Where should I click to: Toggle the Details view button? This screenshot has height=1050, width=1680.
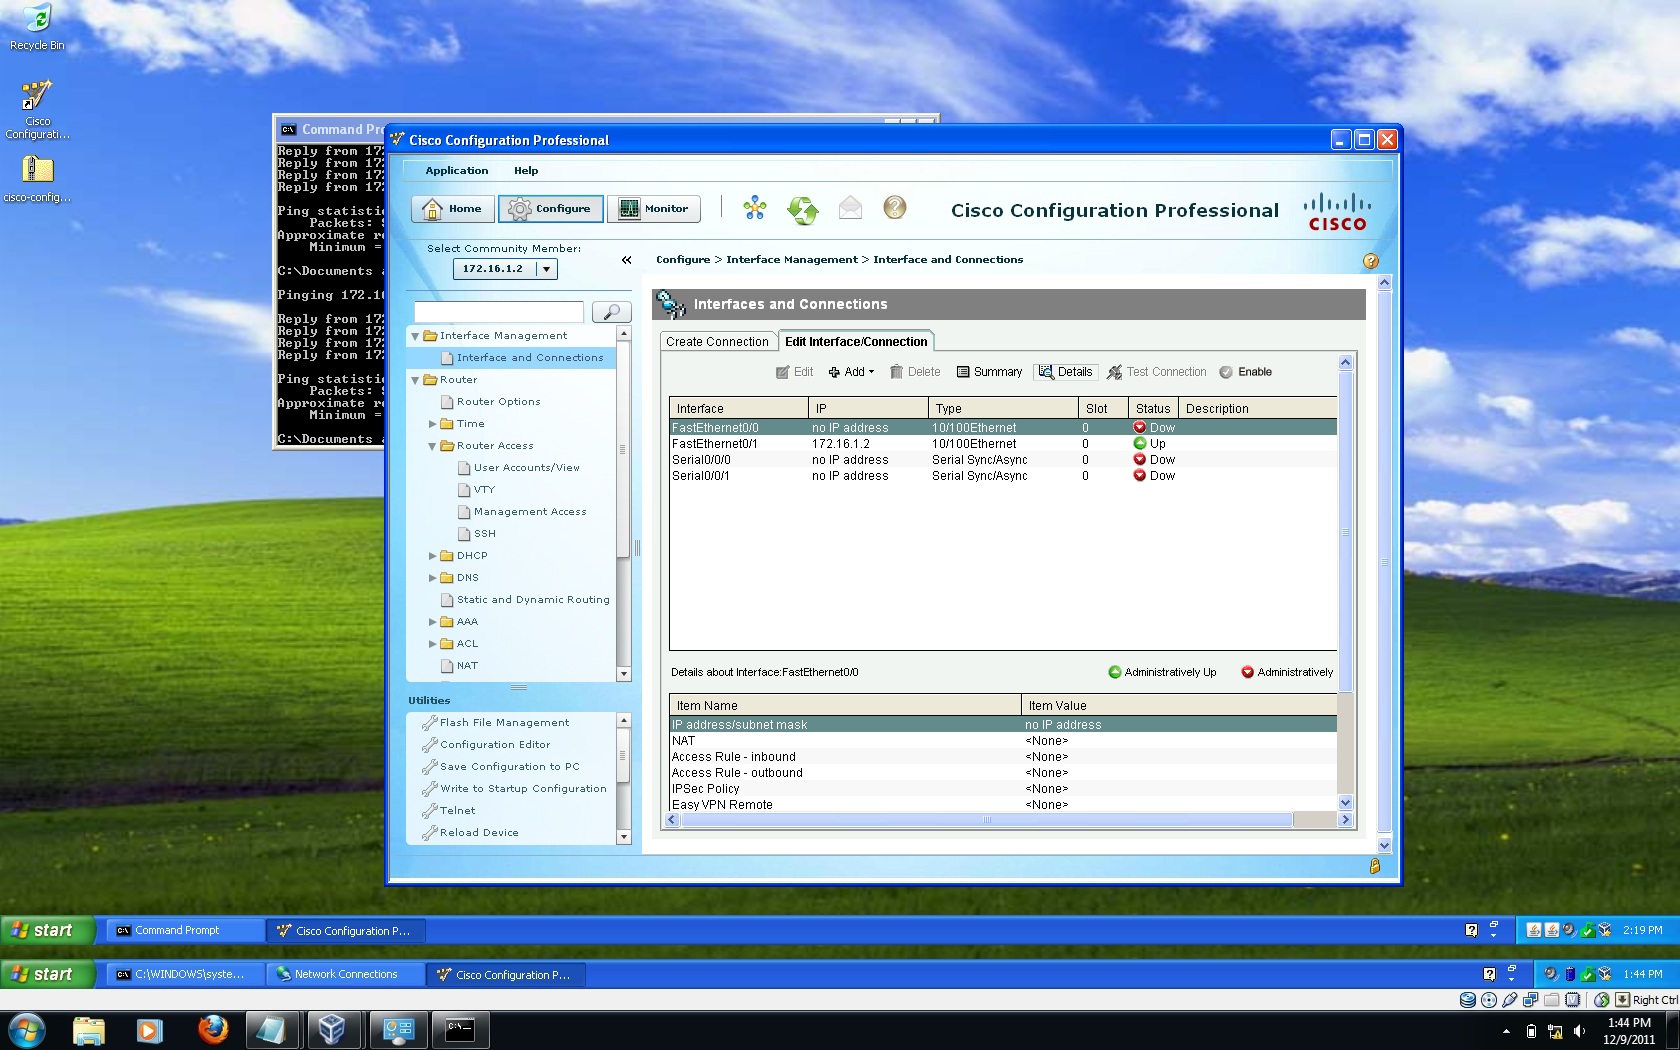(1065, 372)
